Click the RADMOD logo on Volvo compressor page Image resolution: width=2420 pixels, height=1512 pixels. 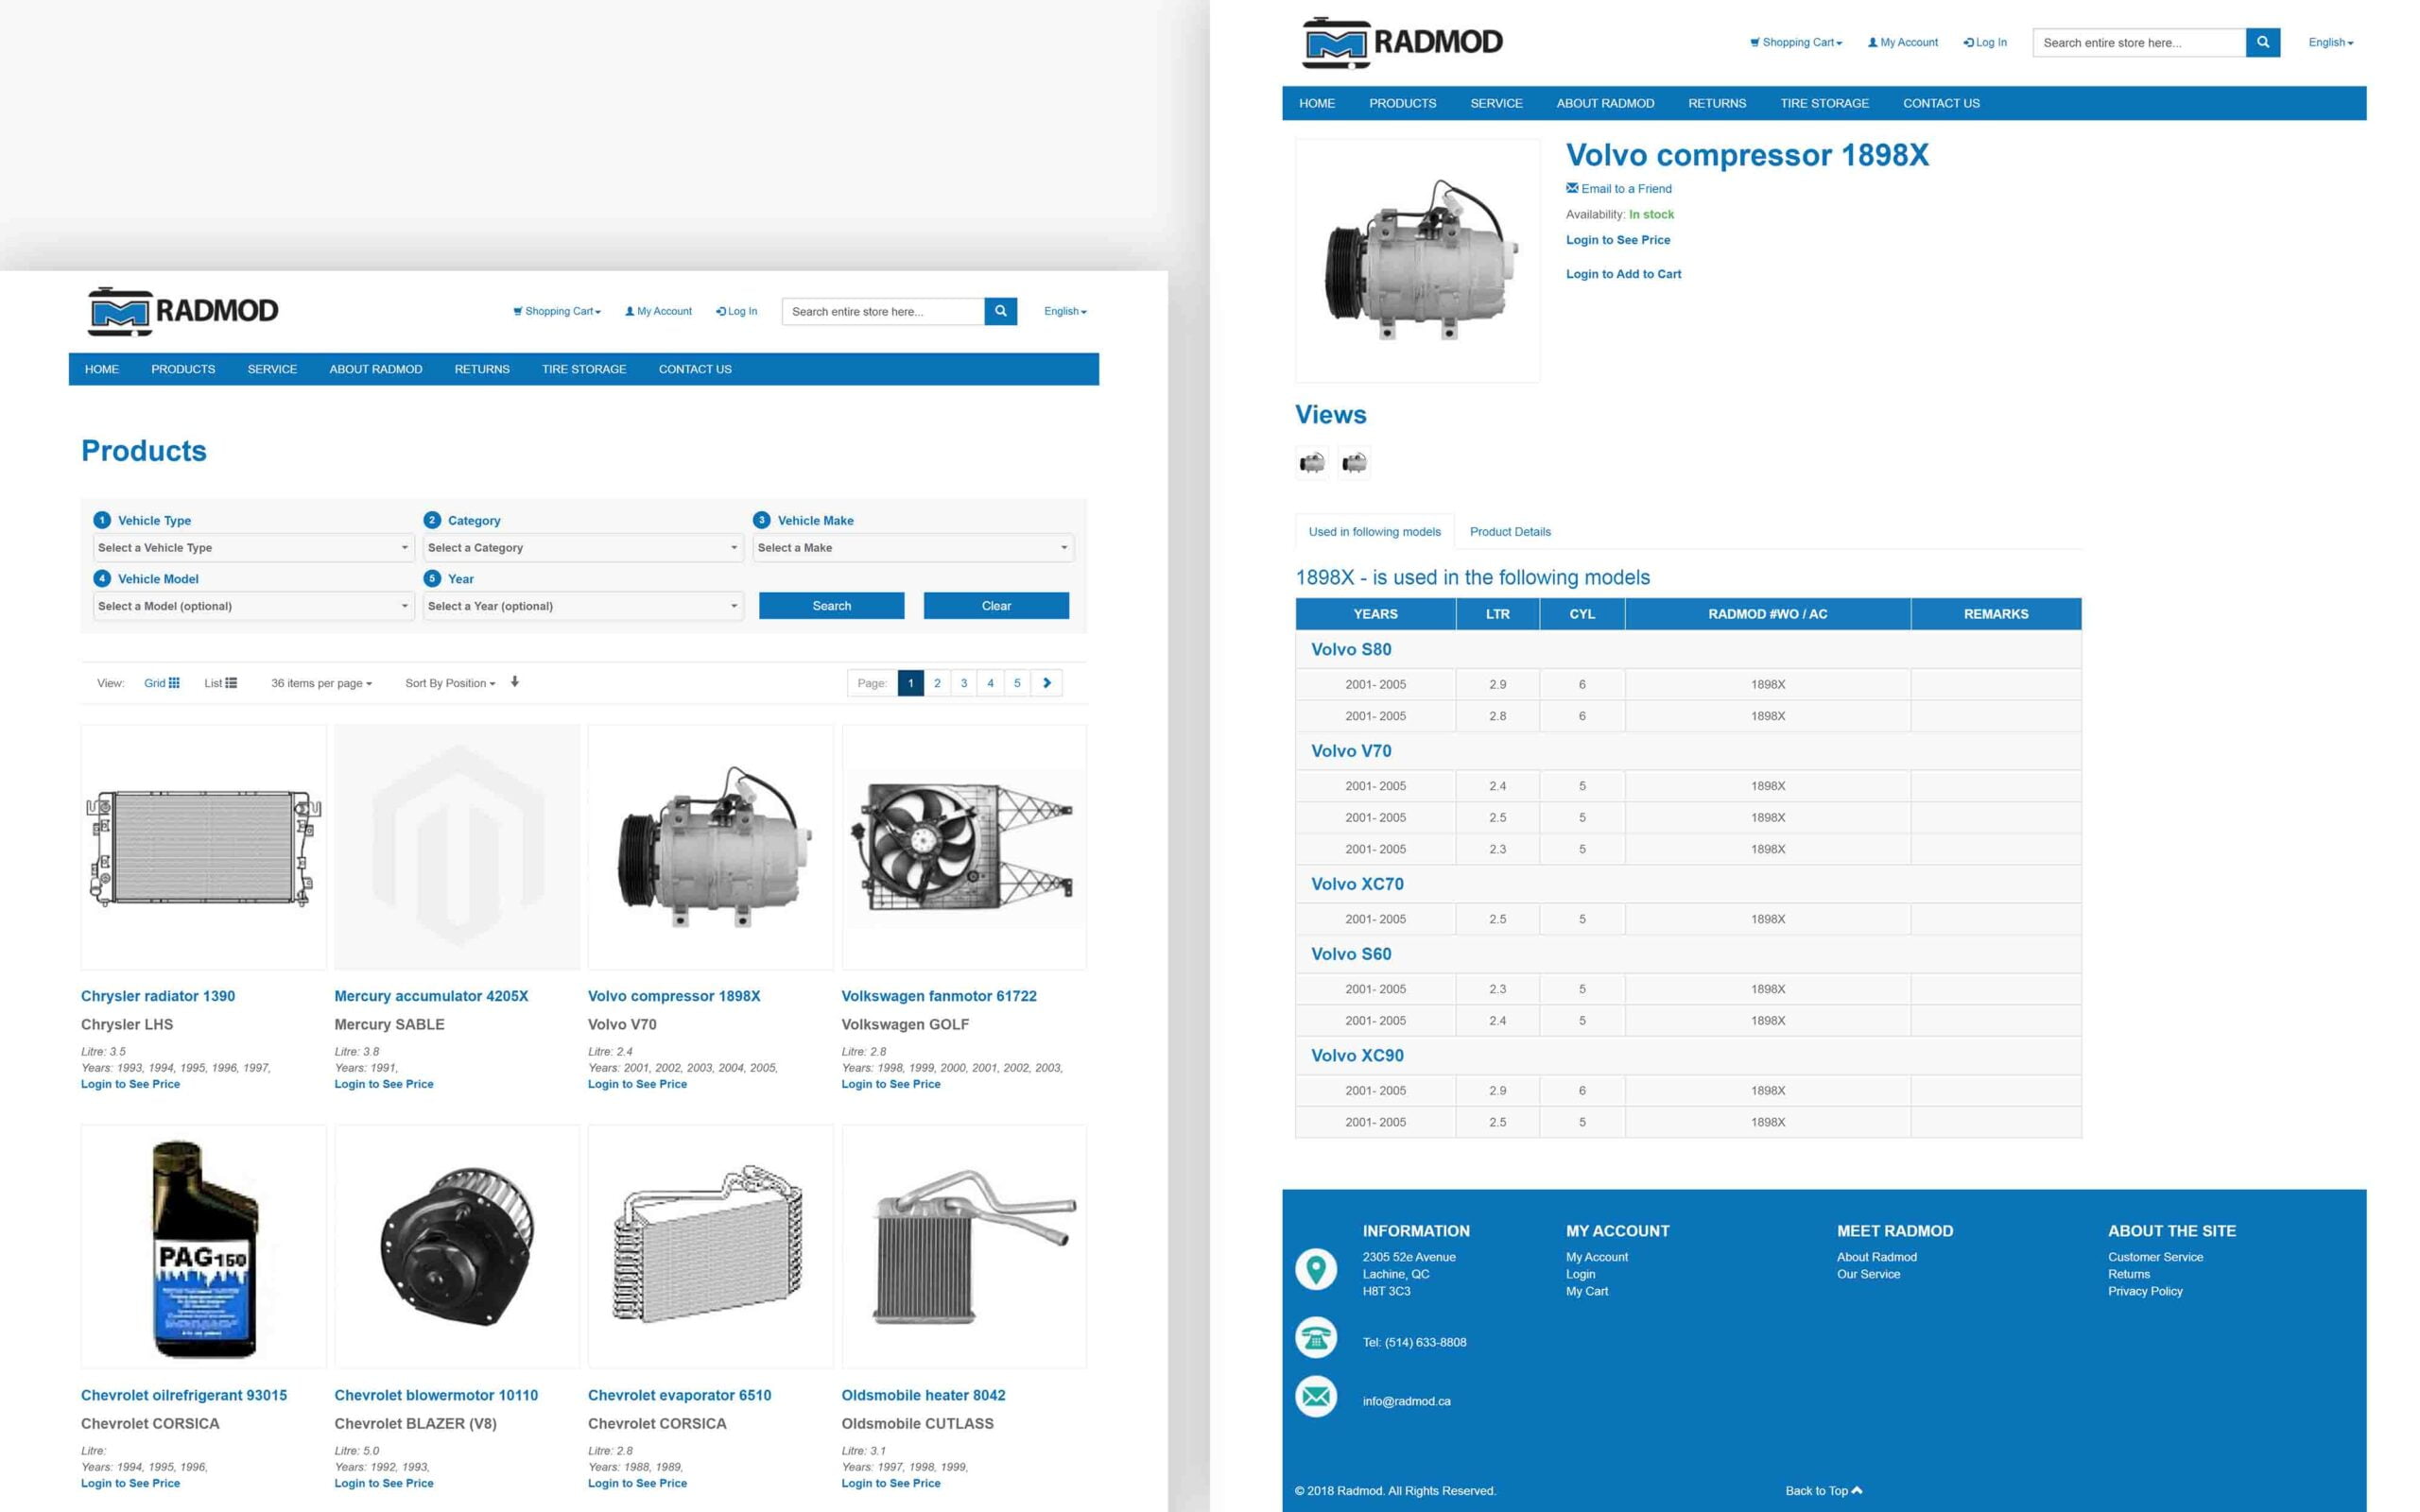(1401, 42)
